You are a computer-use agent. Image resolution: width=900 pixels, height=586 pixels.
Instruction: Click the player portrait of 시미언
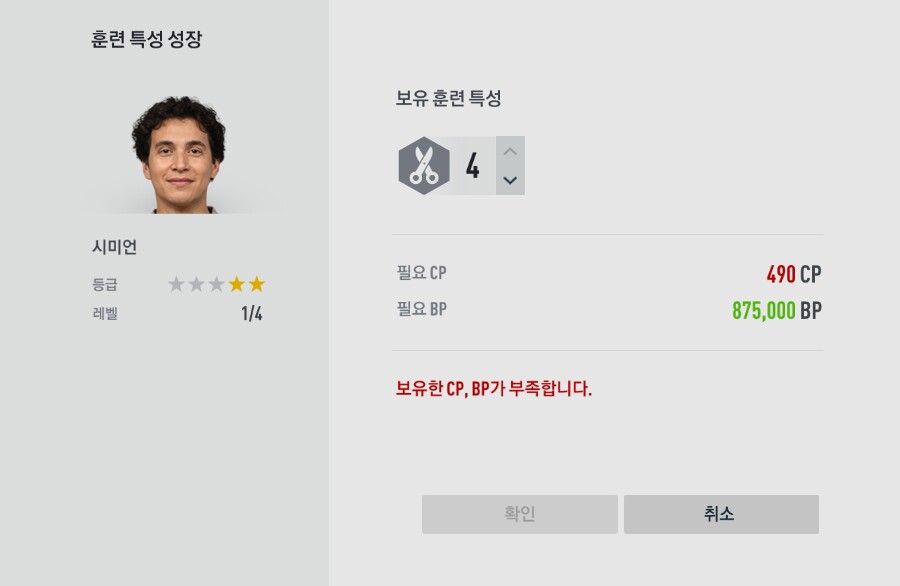click(179, 155)
